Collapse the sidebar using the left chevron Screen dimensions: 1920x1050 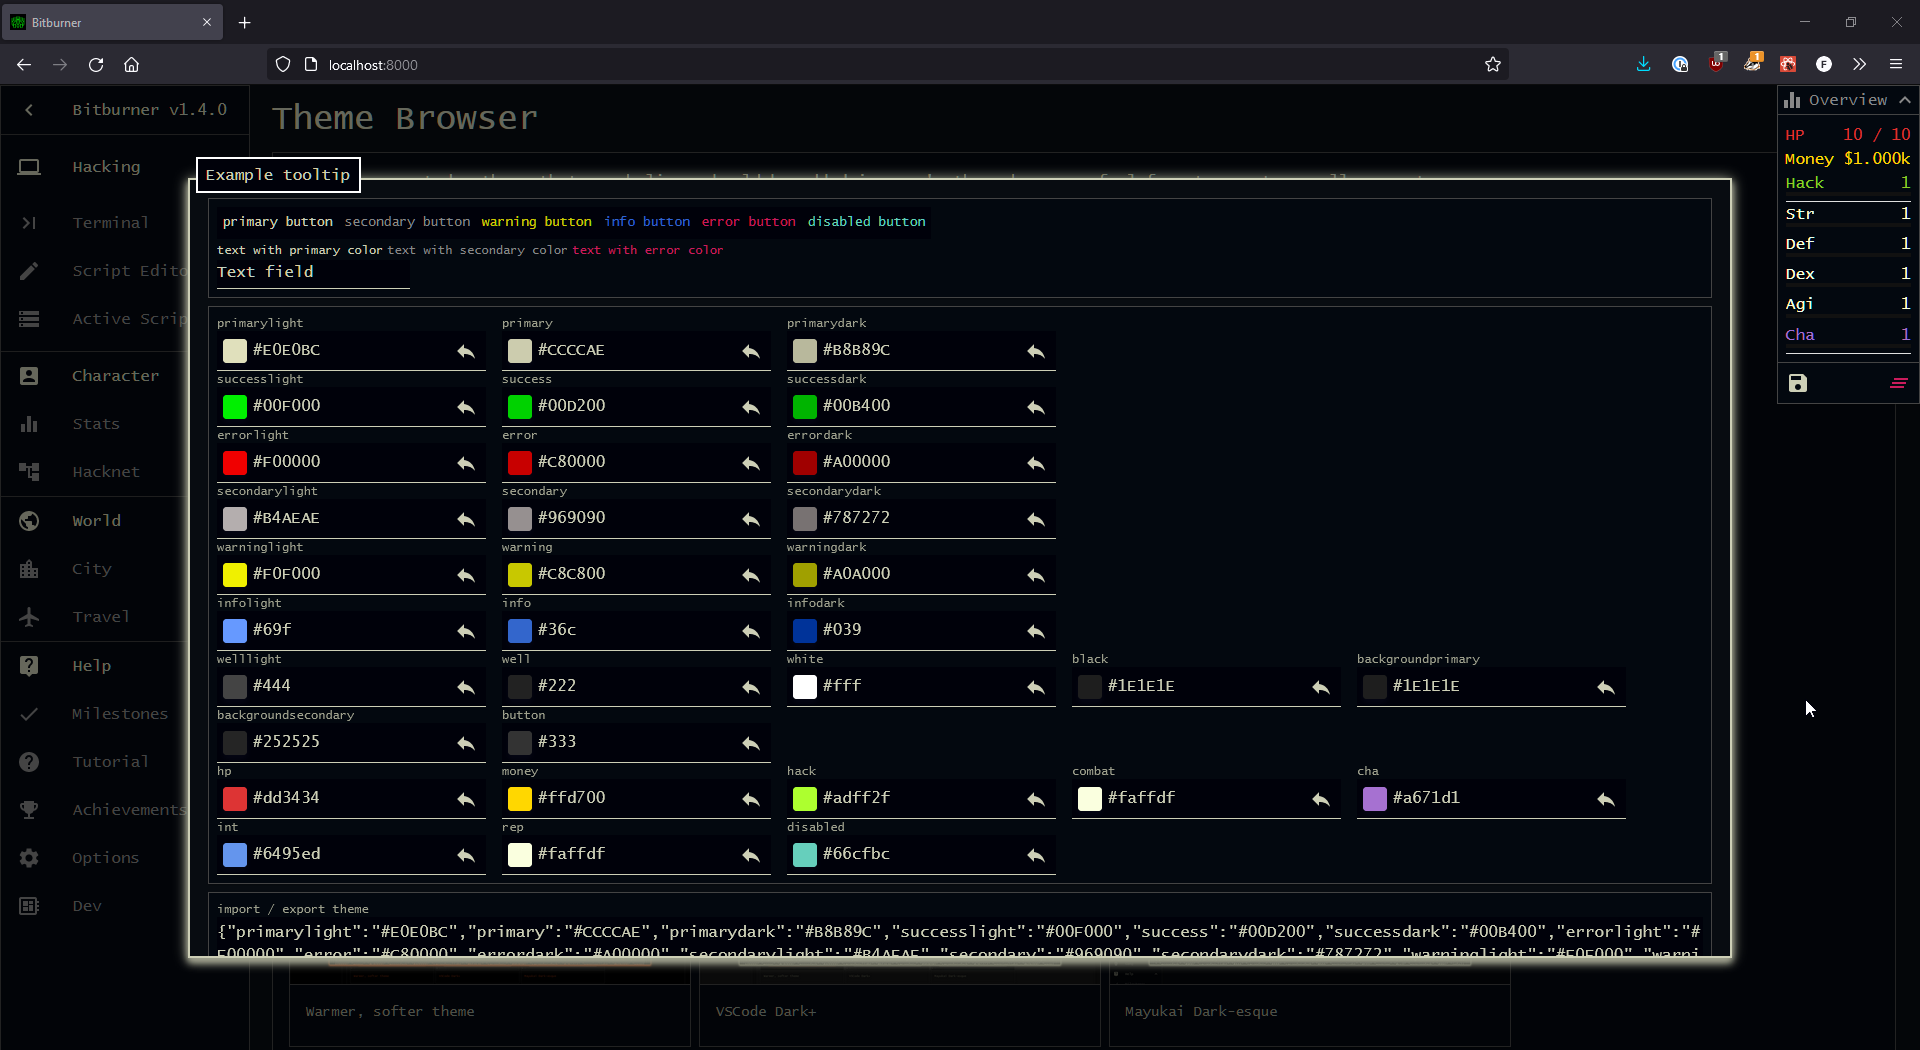coord(29,110)
